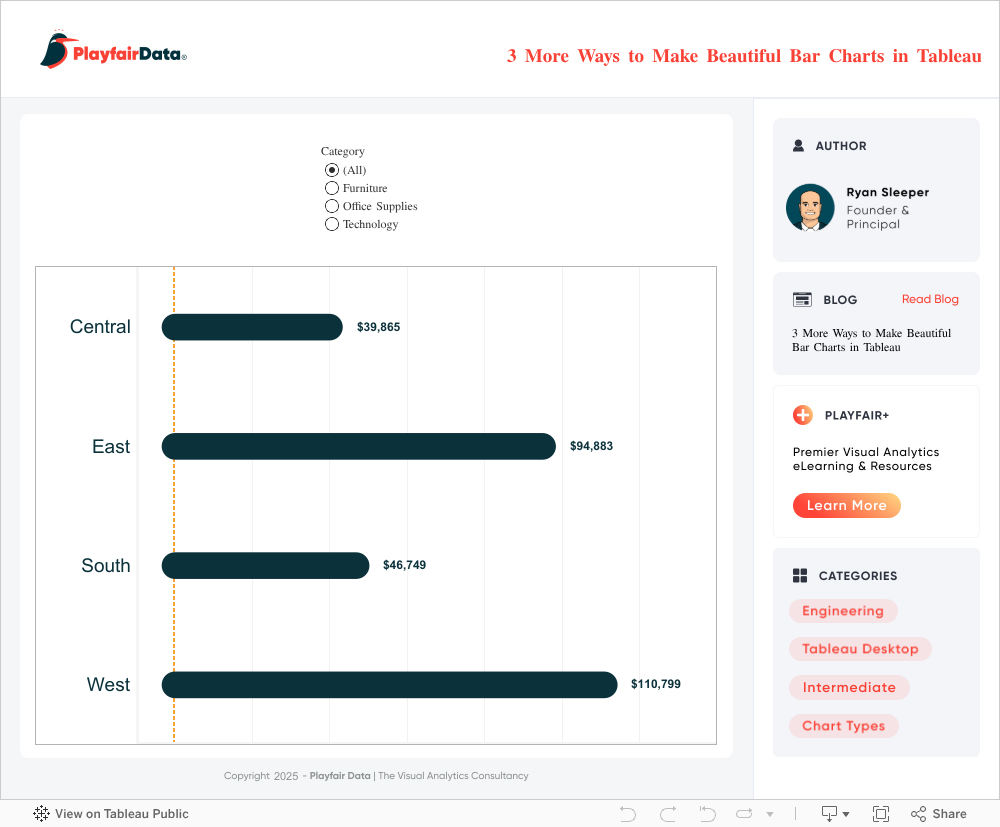The image size is (1000, 827).
Task: Click the Learn More button
Action: tap(846, 505)
